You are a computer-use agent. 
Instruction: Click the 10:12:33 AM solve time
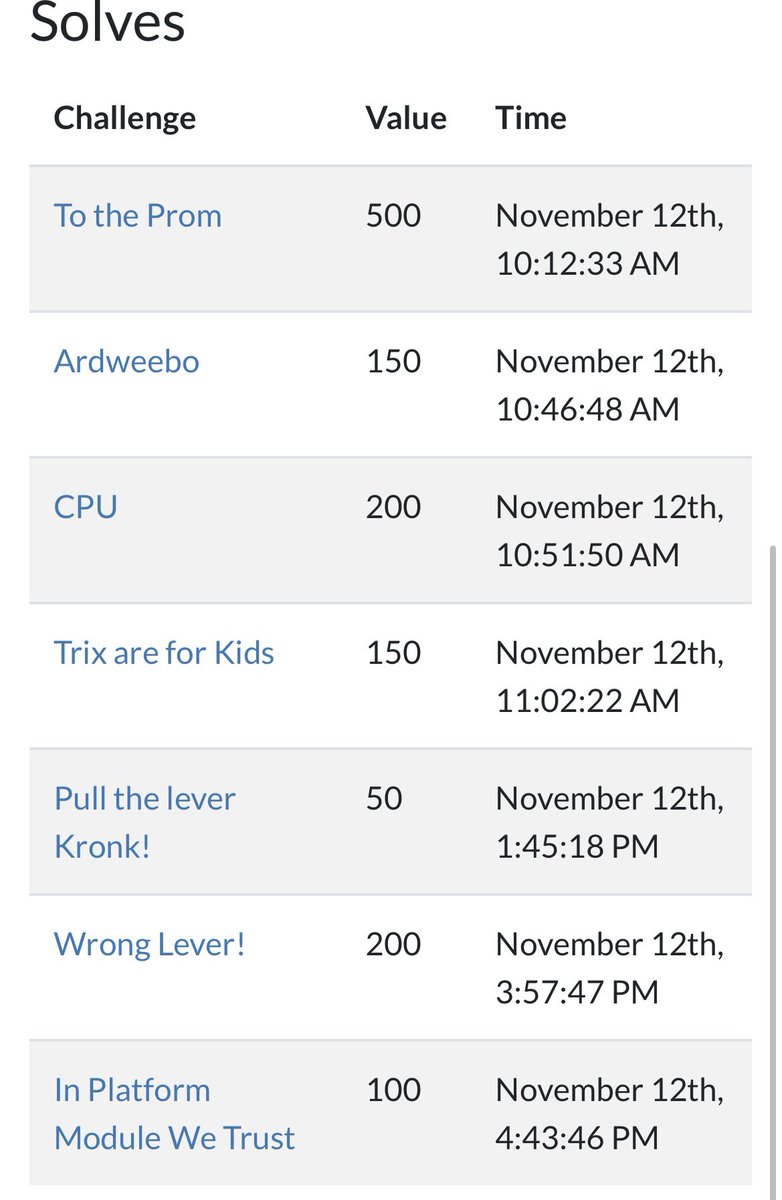tap(587, 264)
